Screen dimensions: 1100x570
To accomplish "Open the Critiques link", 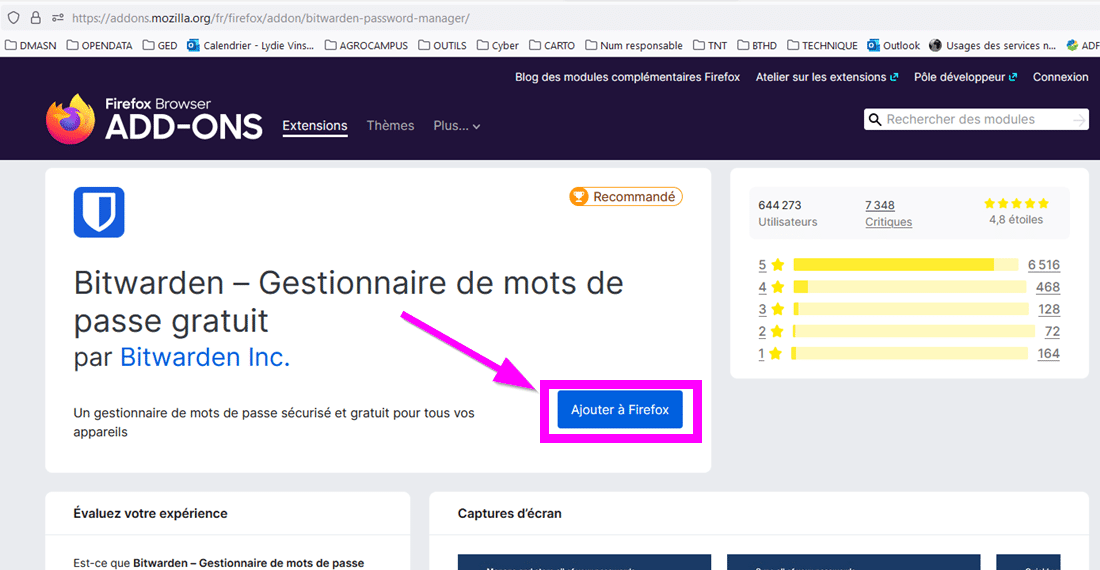I will pyautogui.click(x=888, y=222).
